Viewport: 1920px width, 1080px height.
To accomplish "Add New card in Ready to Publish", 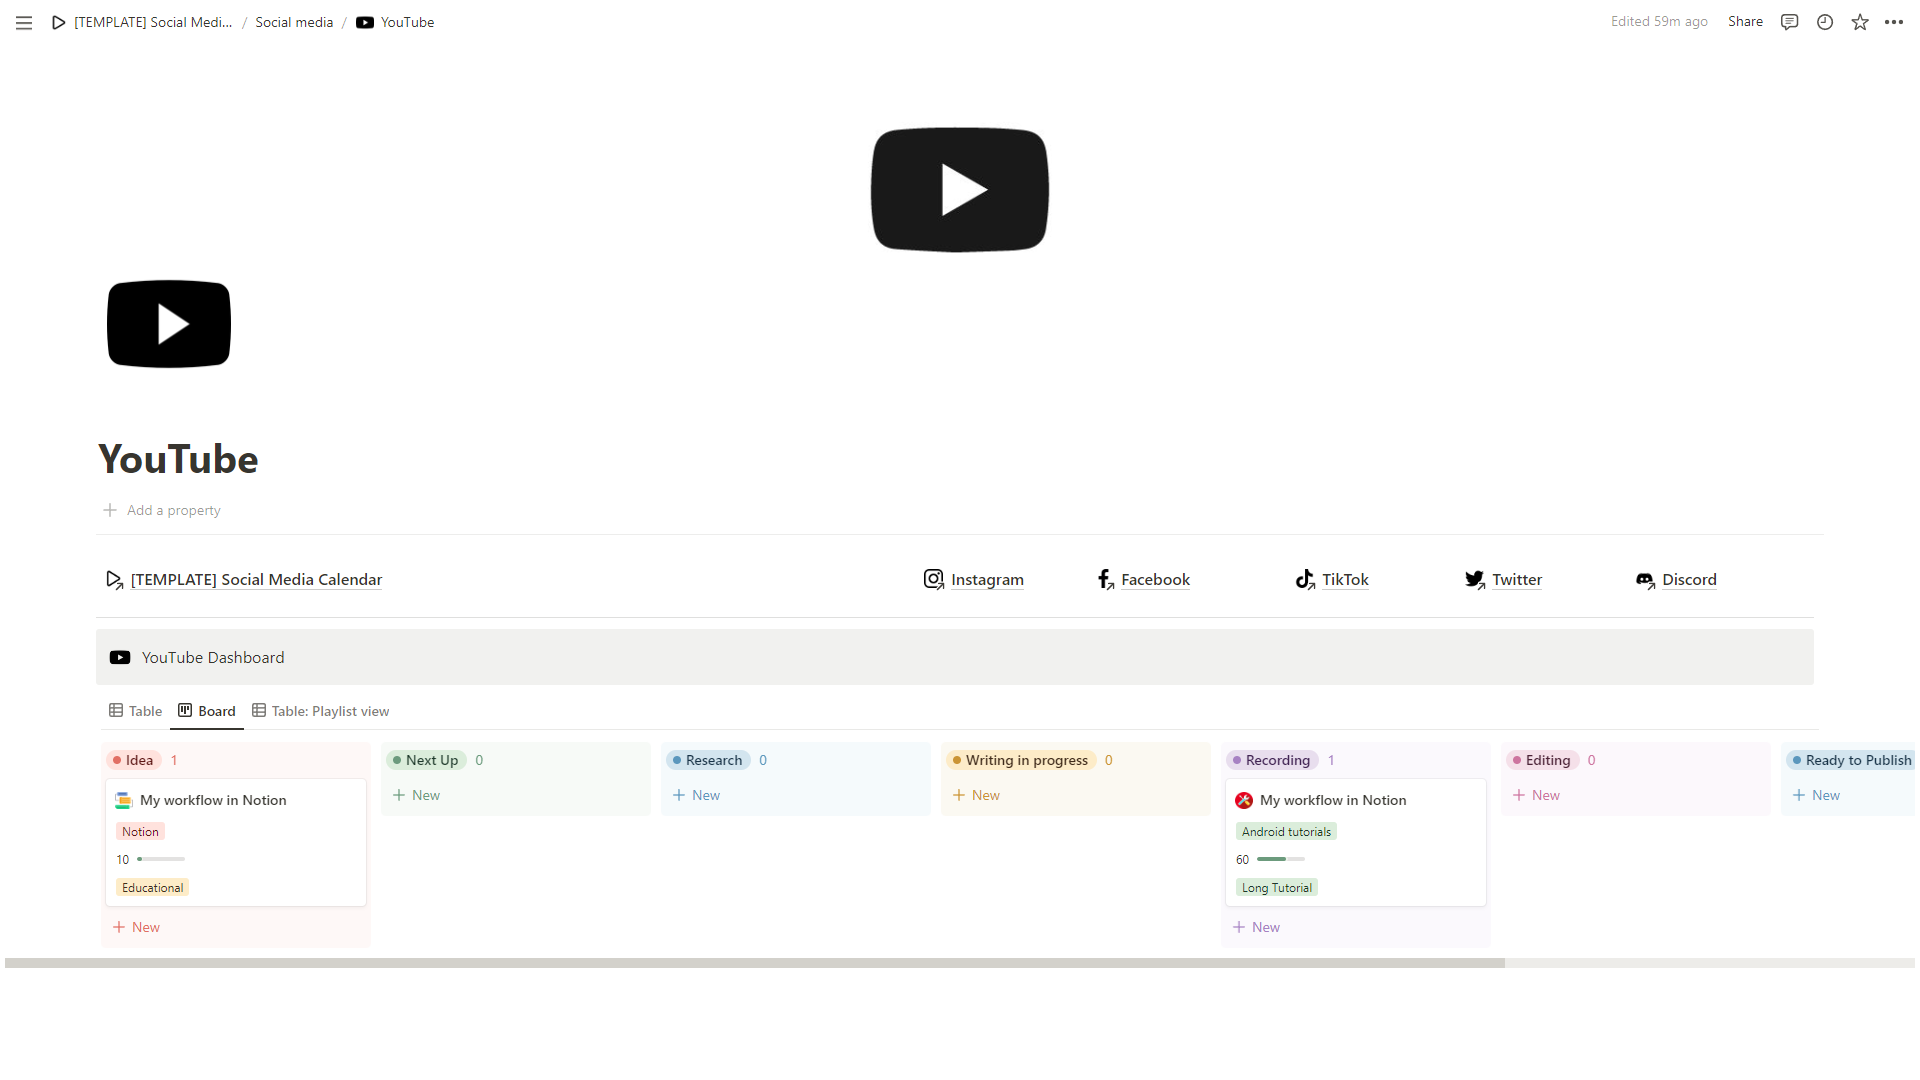I will point(1817,795).
